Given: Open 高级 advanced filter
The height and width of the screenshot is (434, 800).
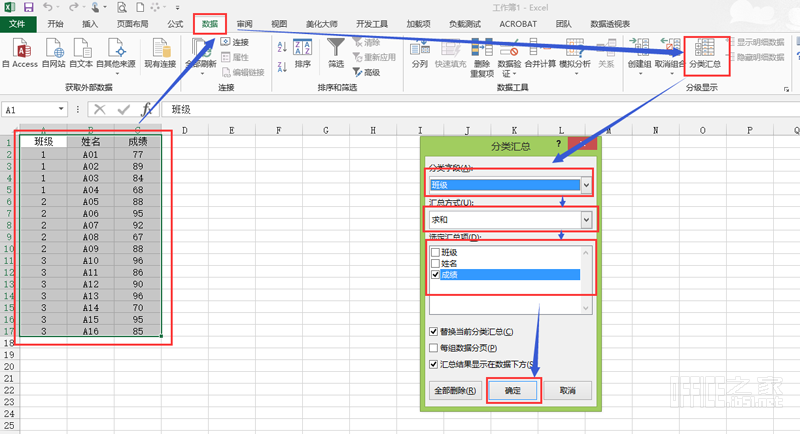Looking at the screenshot, I should click(x=366, y=72).
